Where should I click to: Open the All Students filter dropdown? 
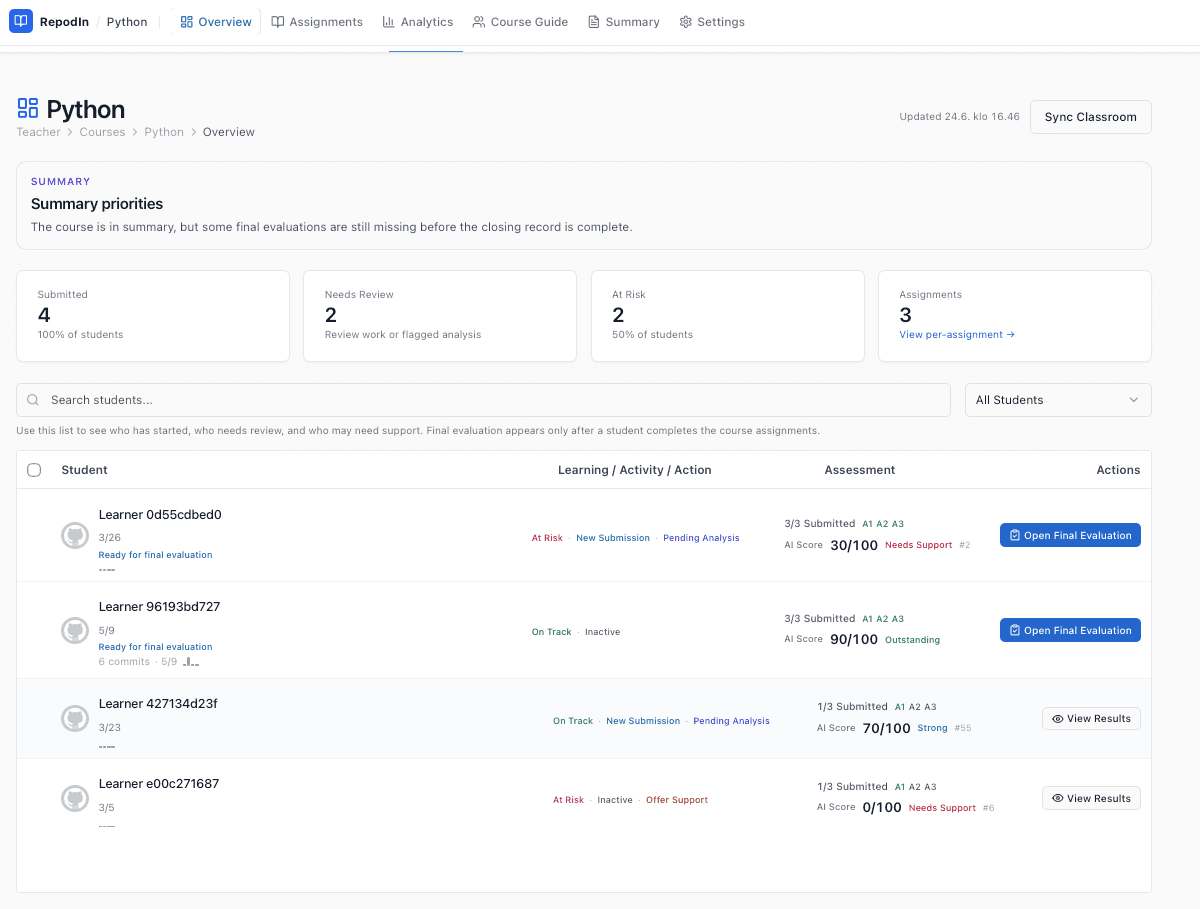tap(1058, 400)
